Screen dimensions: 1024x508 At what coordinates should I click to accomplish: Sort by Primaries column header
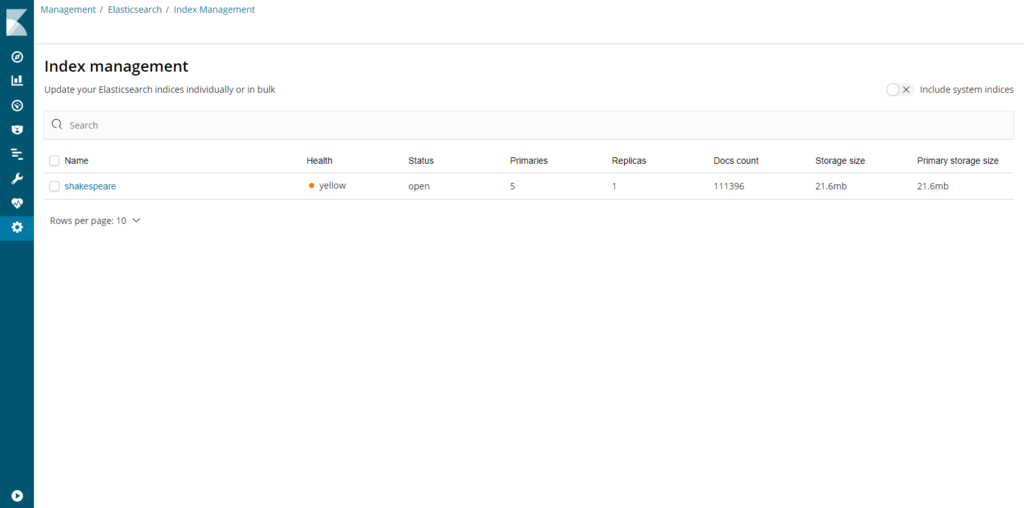(529, 161)
